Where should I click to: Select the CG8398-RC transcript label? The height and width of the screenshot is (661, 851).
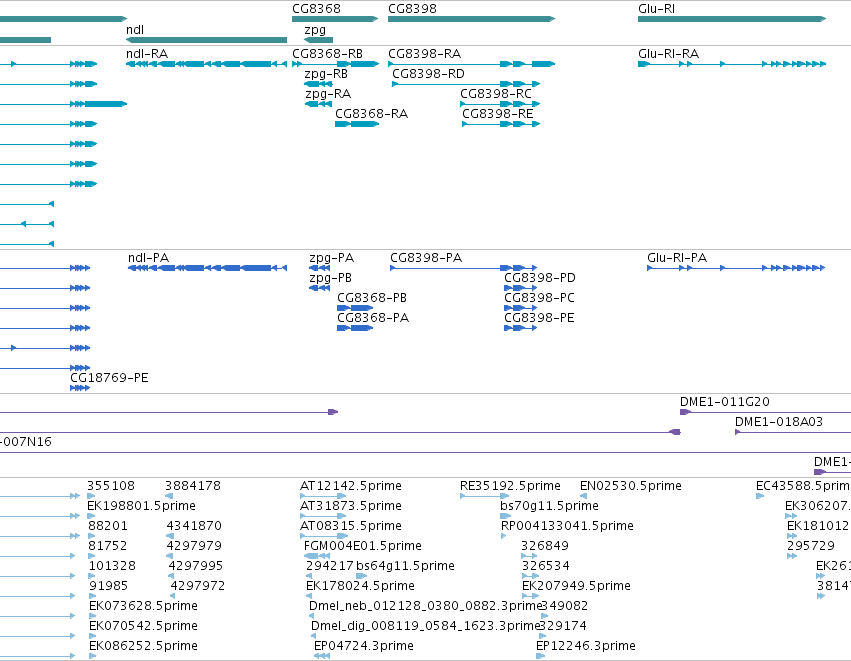[x=496, y=94]
